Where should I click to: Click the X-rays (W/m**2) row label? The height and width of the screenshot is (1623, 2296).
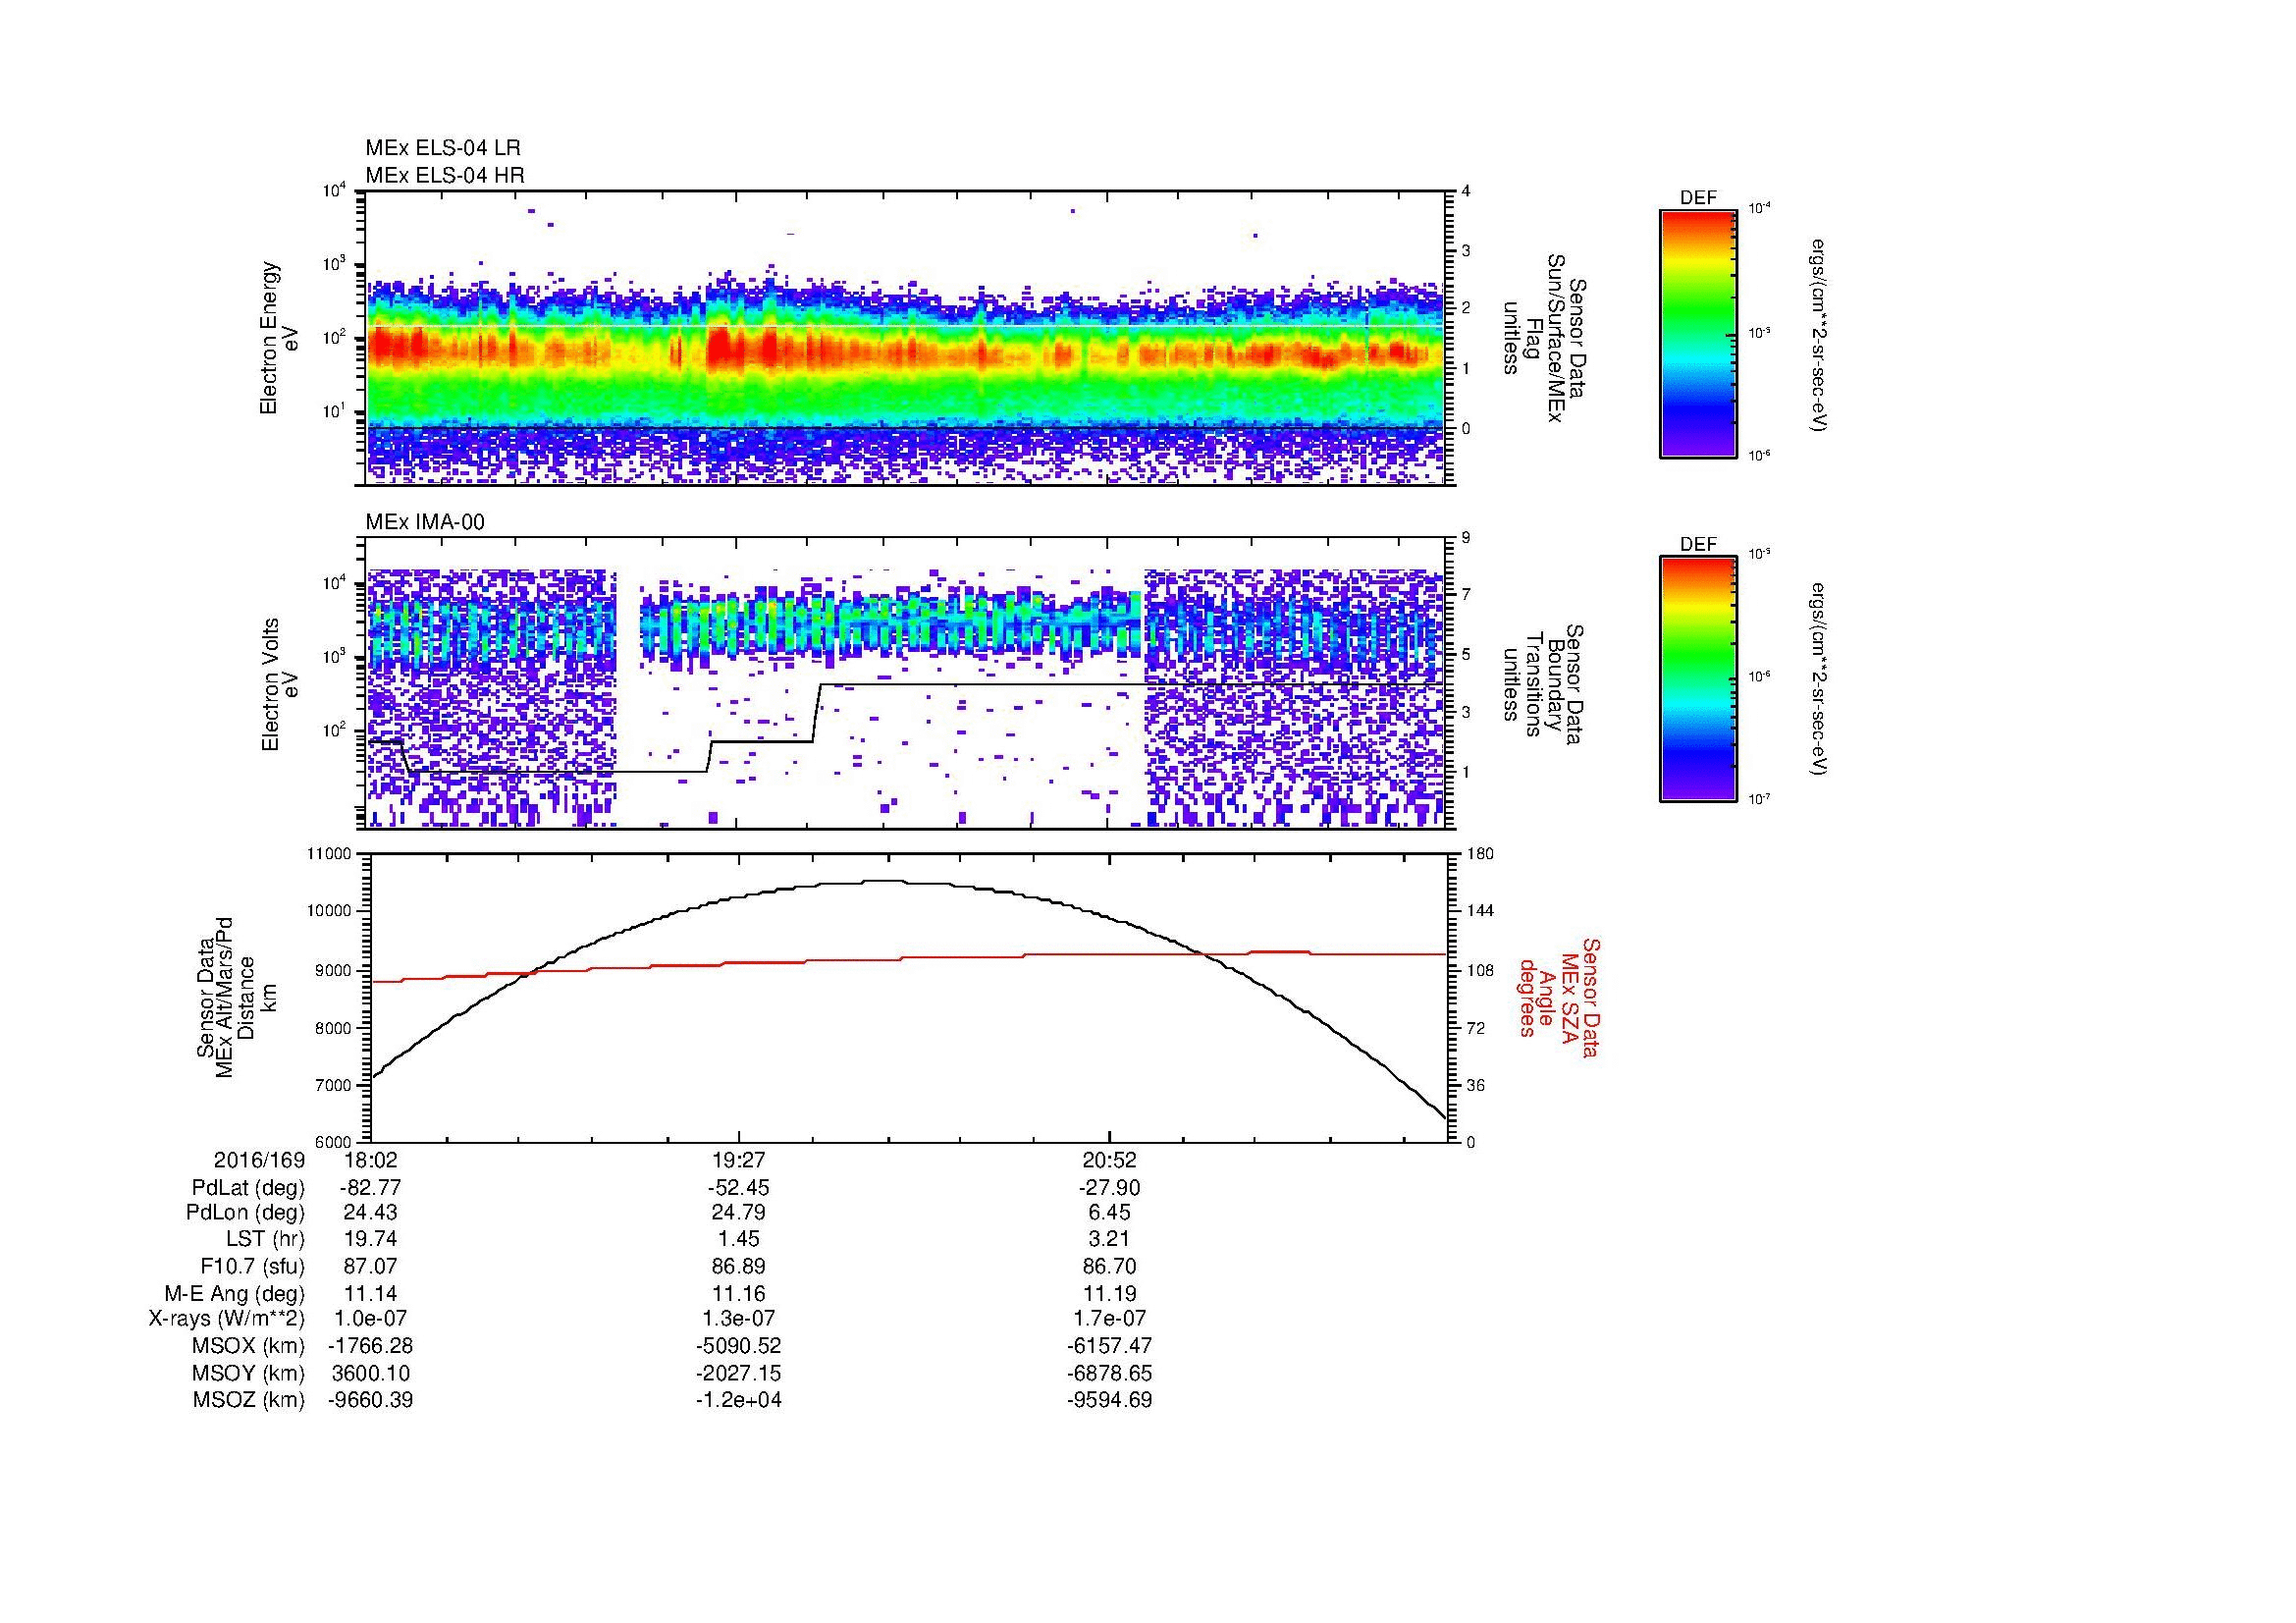227,1319
